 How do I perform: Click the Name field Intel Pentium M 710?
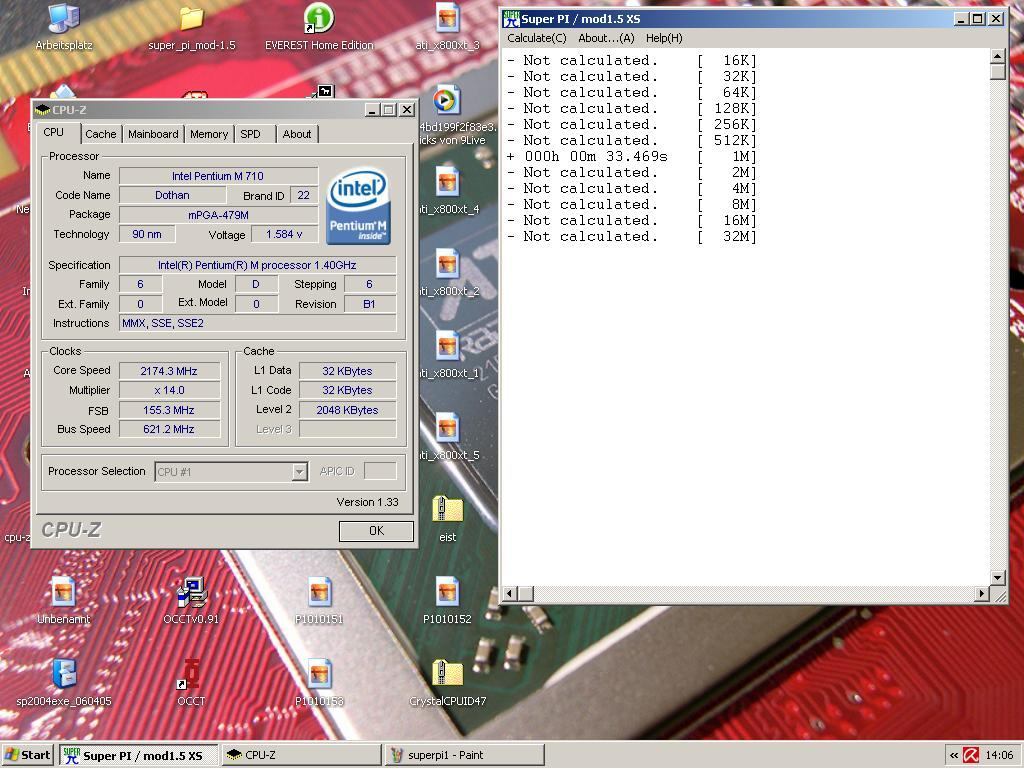[x=218, y=176]
